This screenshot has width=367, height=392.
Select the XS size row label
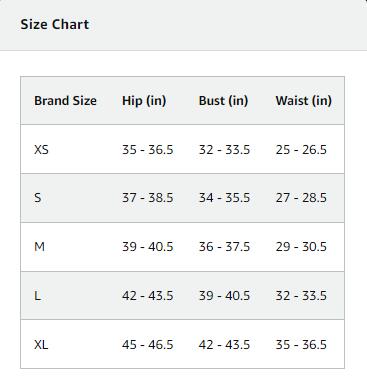pos(41,150)
